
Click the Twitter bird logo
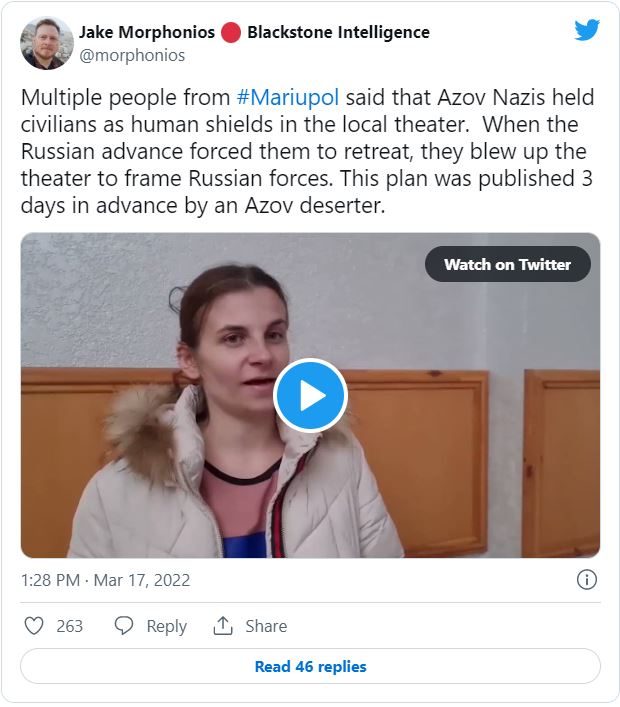click(x=587, y=30)
